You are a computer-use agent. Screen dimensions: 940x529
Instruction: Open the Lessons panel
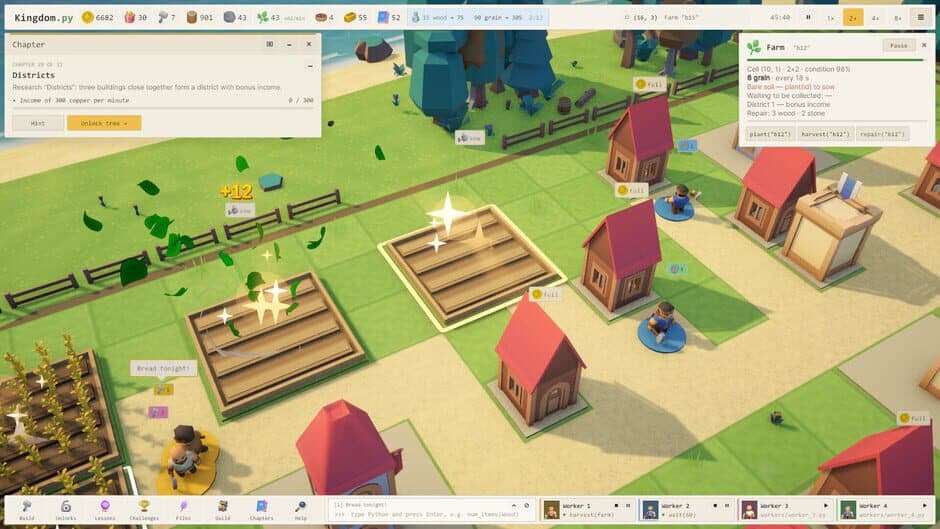coord(105,509)
